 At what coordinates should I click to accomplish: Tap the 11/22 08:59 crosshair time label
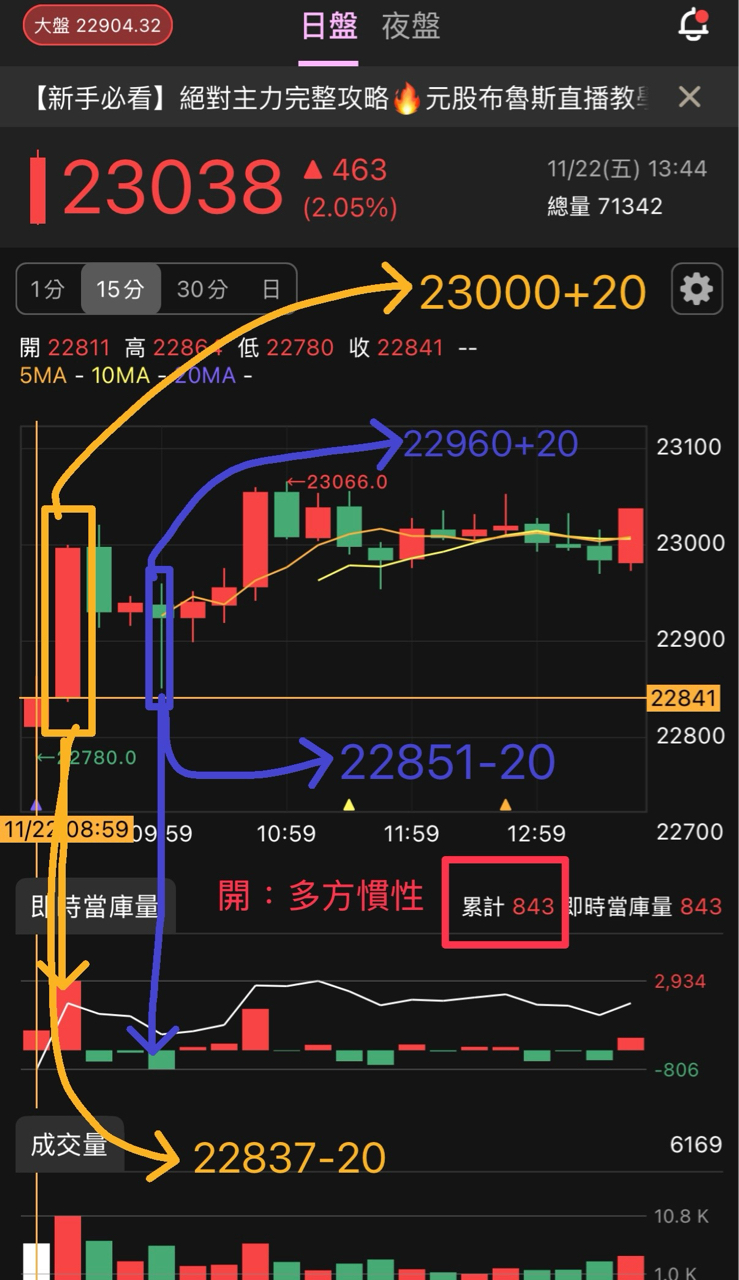click(67, 829)
